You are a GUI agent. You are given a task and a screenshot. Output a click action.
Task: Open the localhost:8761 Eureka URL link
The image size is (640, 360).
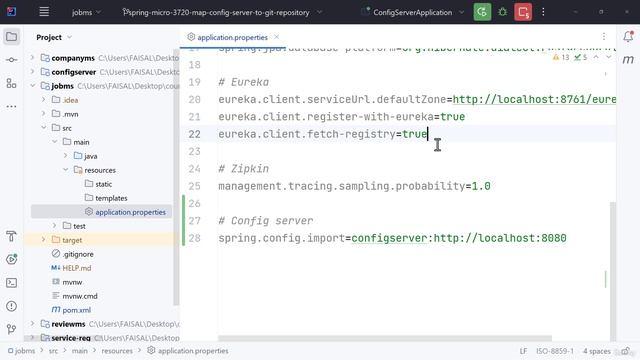tap(534, 99)
